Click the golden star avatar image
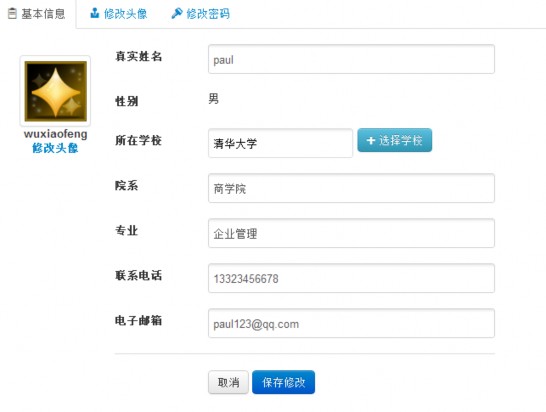546x412 pixels. pos(56,91)
